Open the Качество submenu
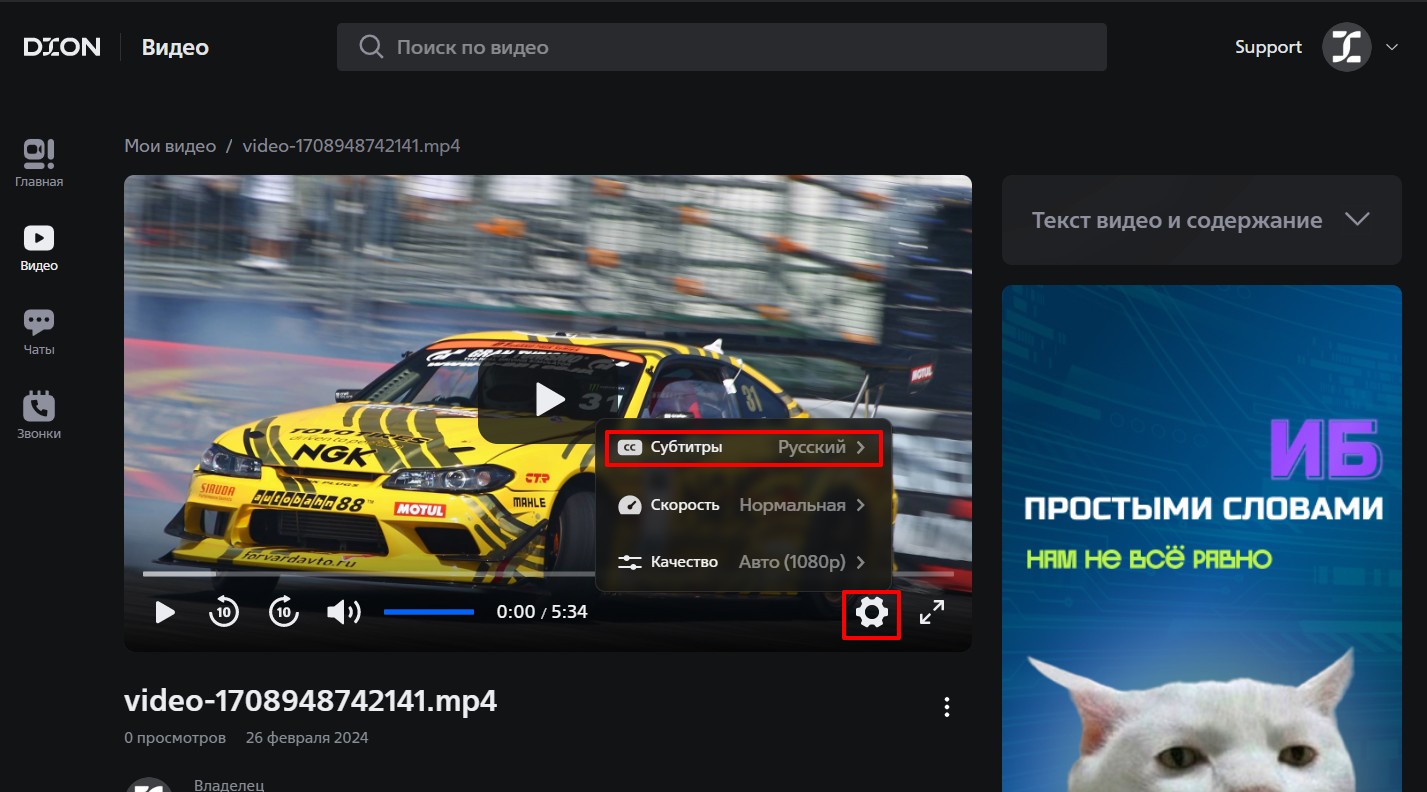Image resolution: width=1427 pixels, height=792 pixels. (x=743, y=562)
